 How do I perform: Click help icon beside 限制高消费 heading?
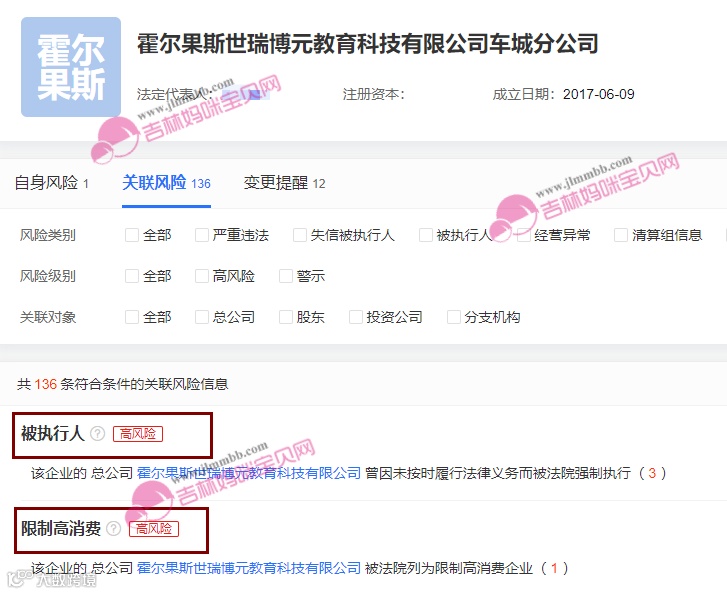tap(114, 529)
